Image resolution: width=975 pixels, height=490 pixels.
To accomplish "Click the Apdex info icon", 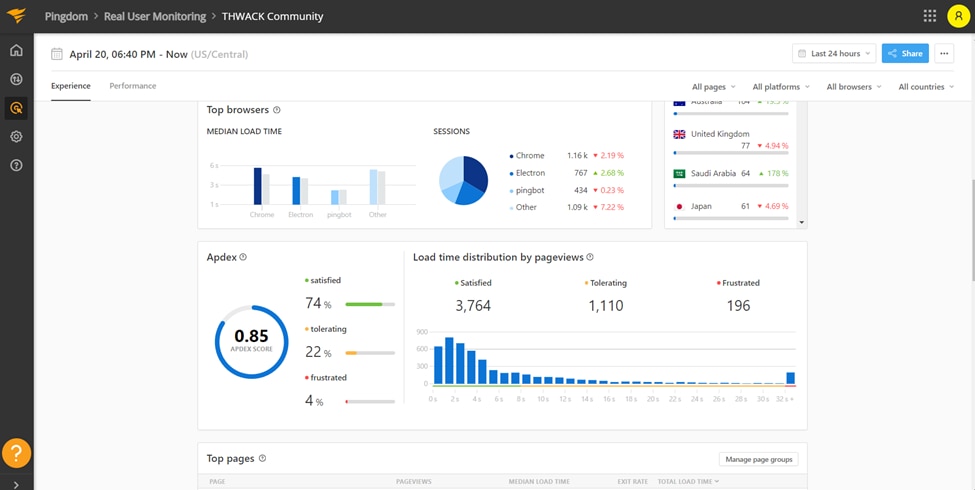I will tap(243, 257).
